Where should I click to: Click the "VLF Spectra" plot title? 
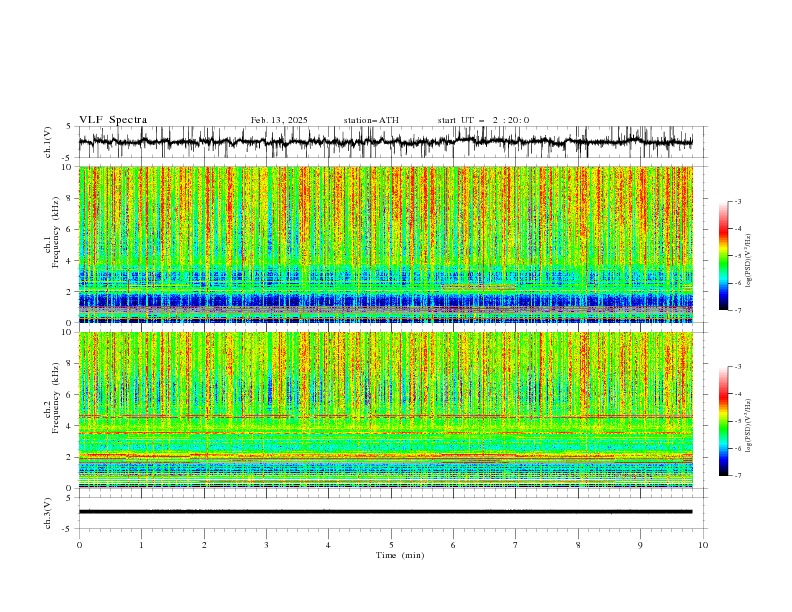113,120
